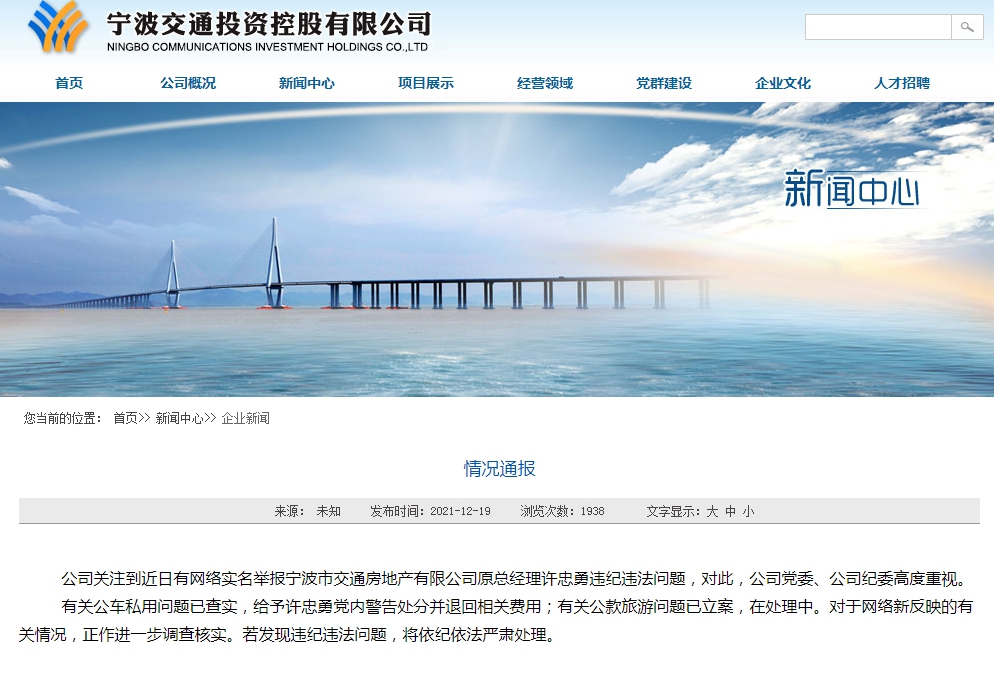Open the 项目展示 navigation menu

(x=424, y=84)
